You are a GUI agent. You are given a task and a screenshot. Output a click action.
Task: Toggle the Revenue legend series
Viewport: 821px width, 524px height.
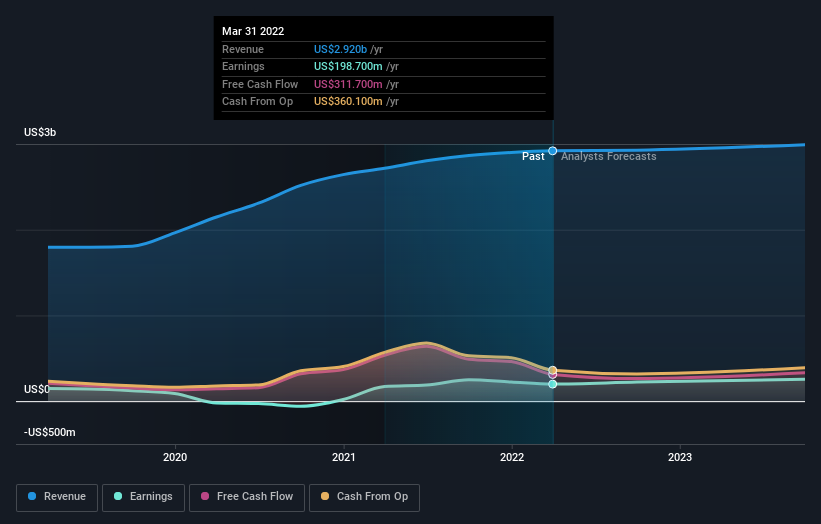57,497
